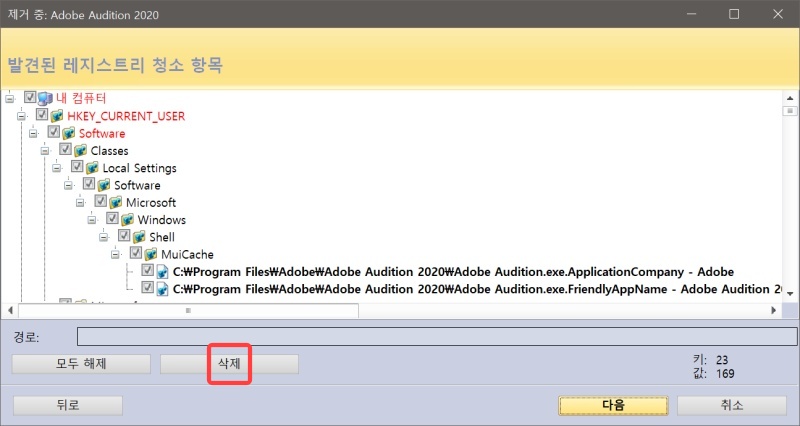Screen dimensions: 800x426
Task: Toggle the Windows key checkbox
Action: (x=112, y=218)
